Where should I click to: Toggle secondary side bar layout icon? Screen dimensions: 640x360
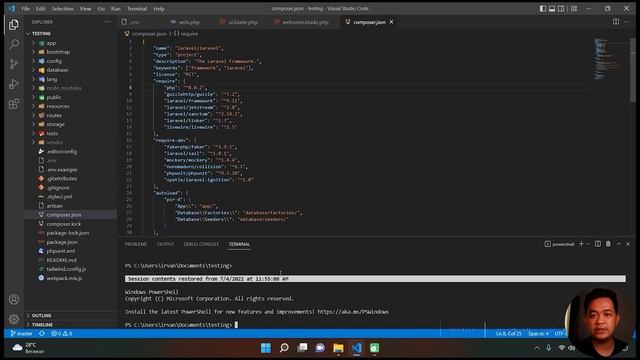pyautogui.click(x=561, y=9)
